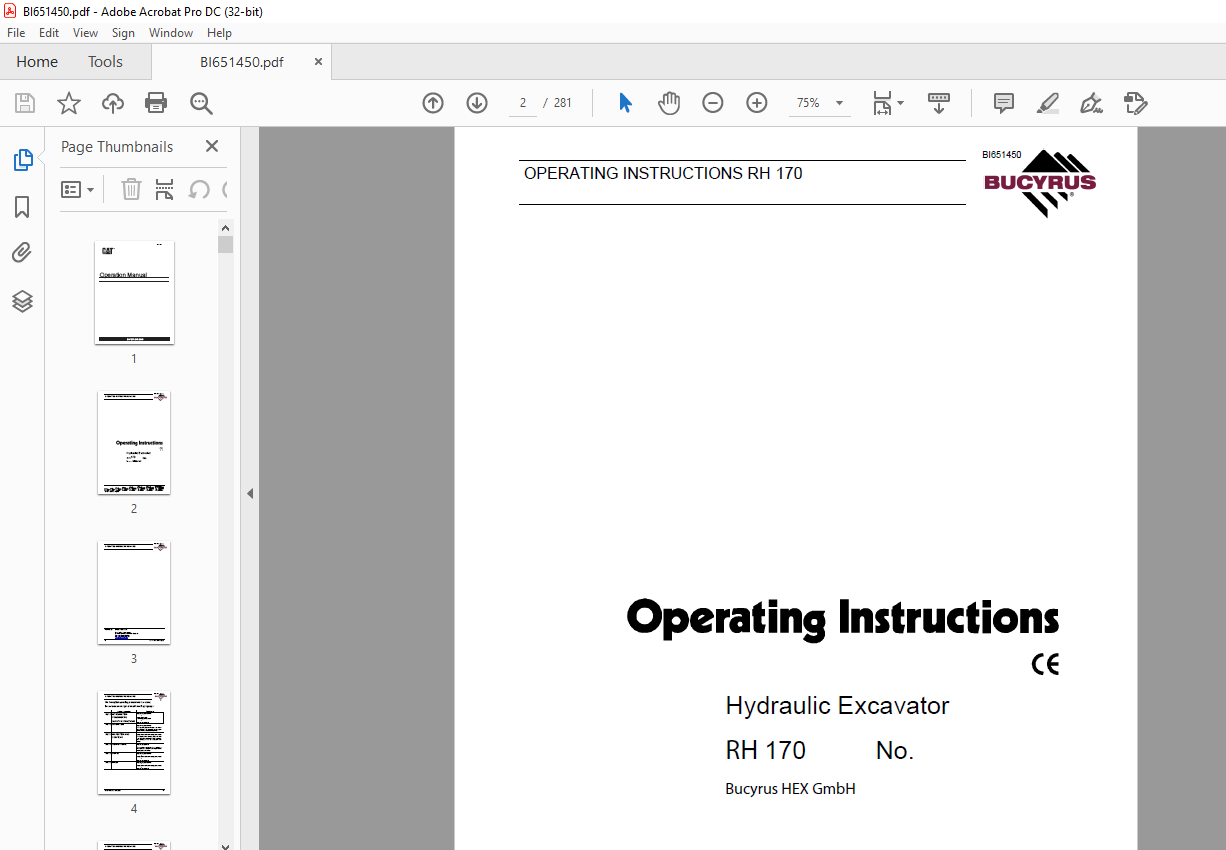Click the page number input field

pos(523,103)
